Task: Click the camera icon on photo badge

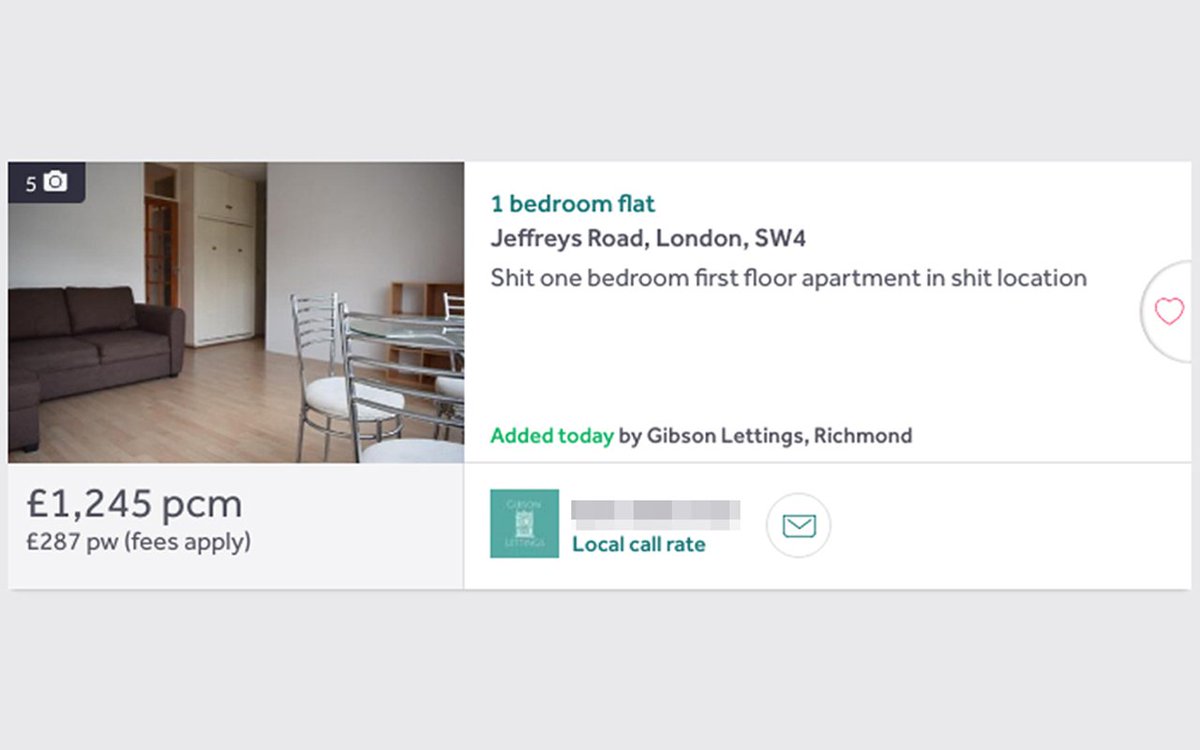Action: coord(56,182)
